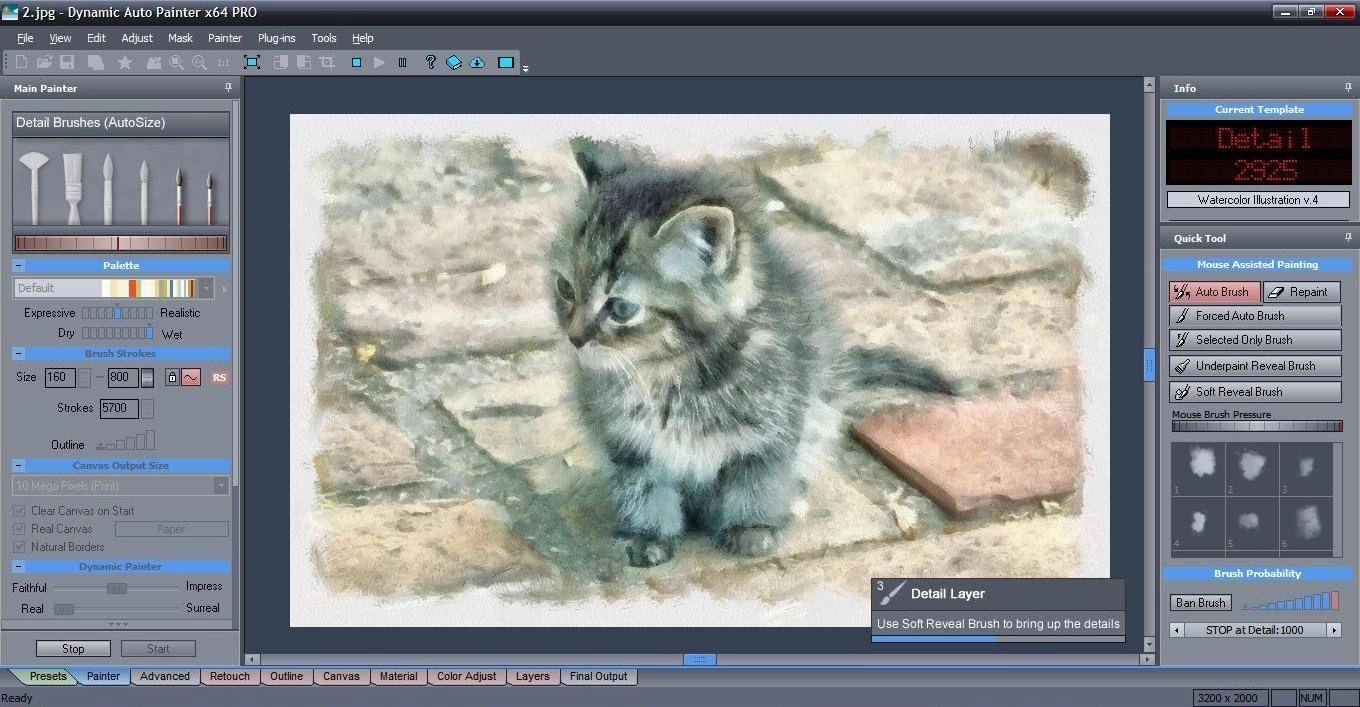Click the blue book manual icon
Viewport: 1360px width, 707px height.
[x=454, y=62]
